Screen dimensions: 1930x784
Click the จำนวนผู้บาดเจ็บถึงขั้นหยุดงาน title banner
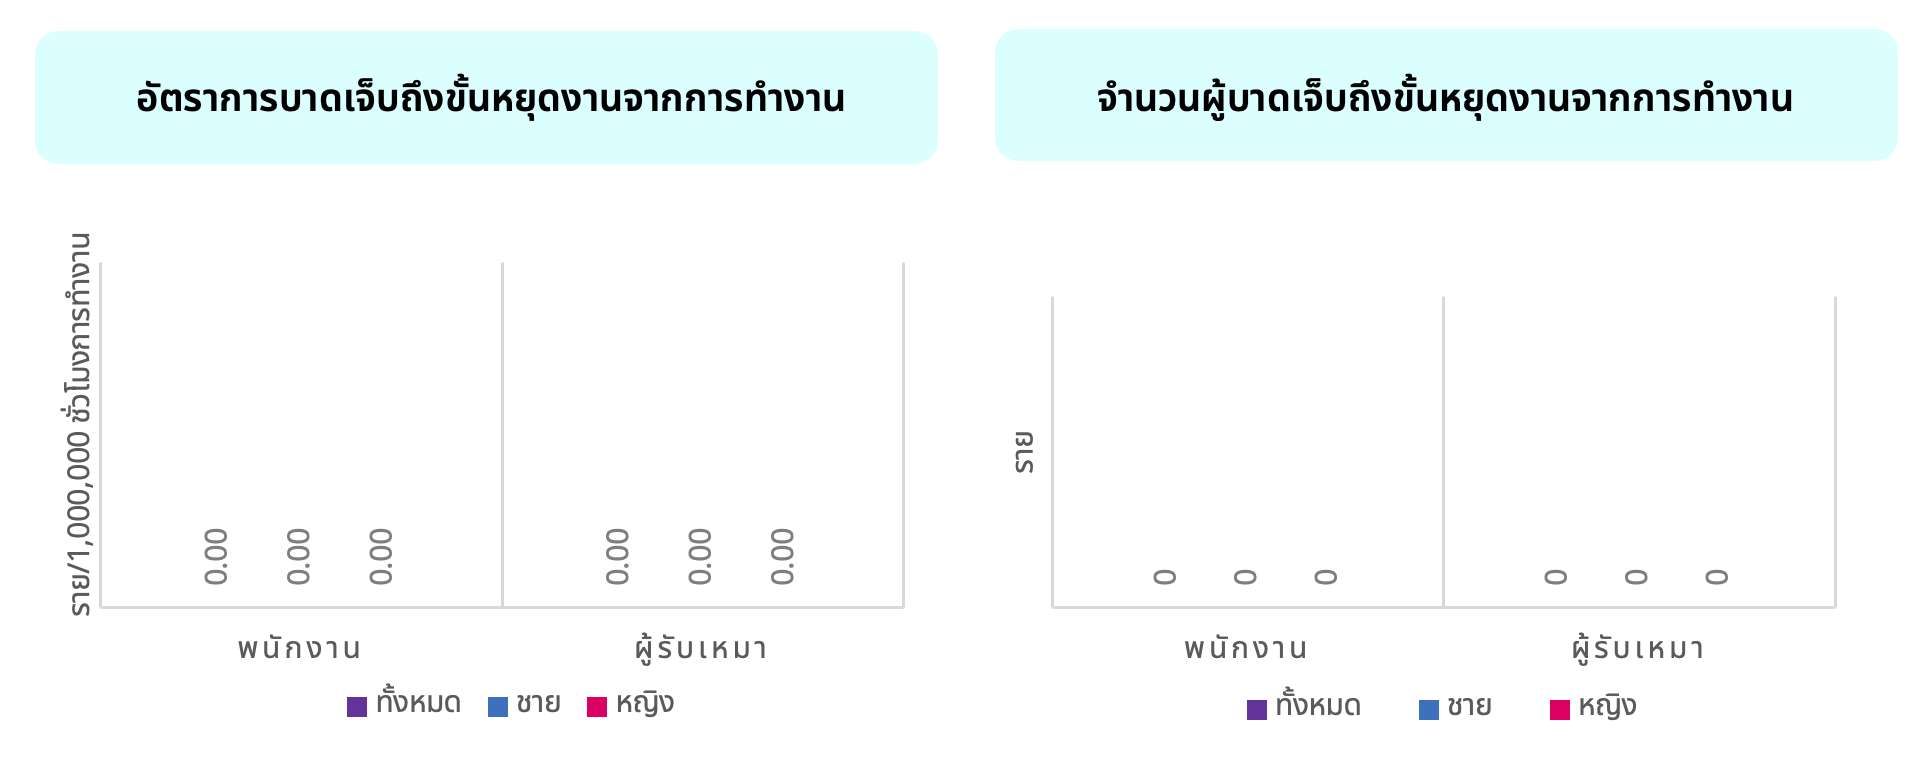[1445, 97]
